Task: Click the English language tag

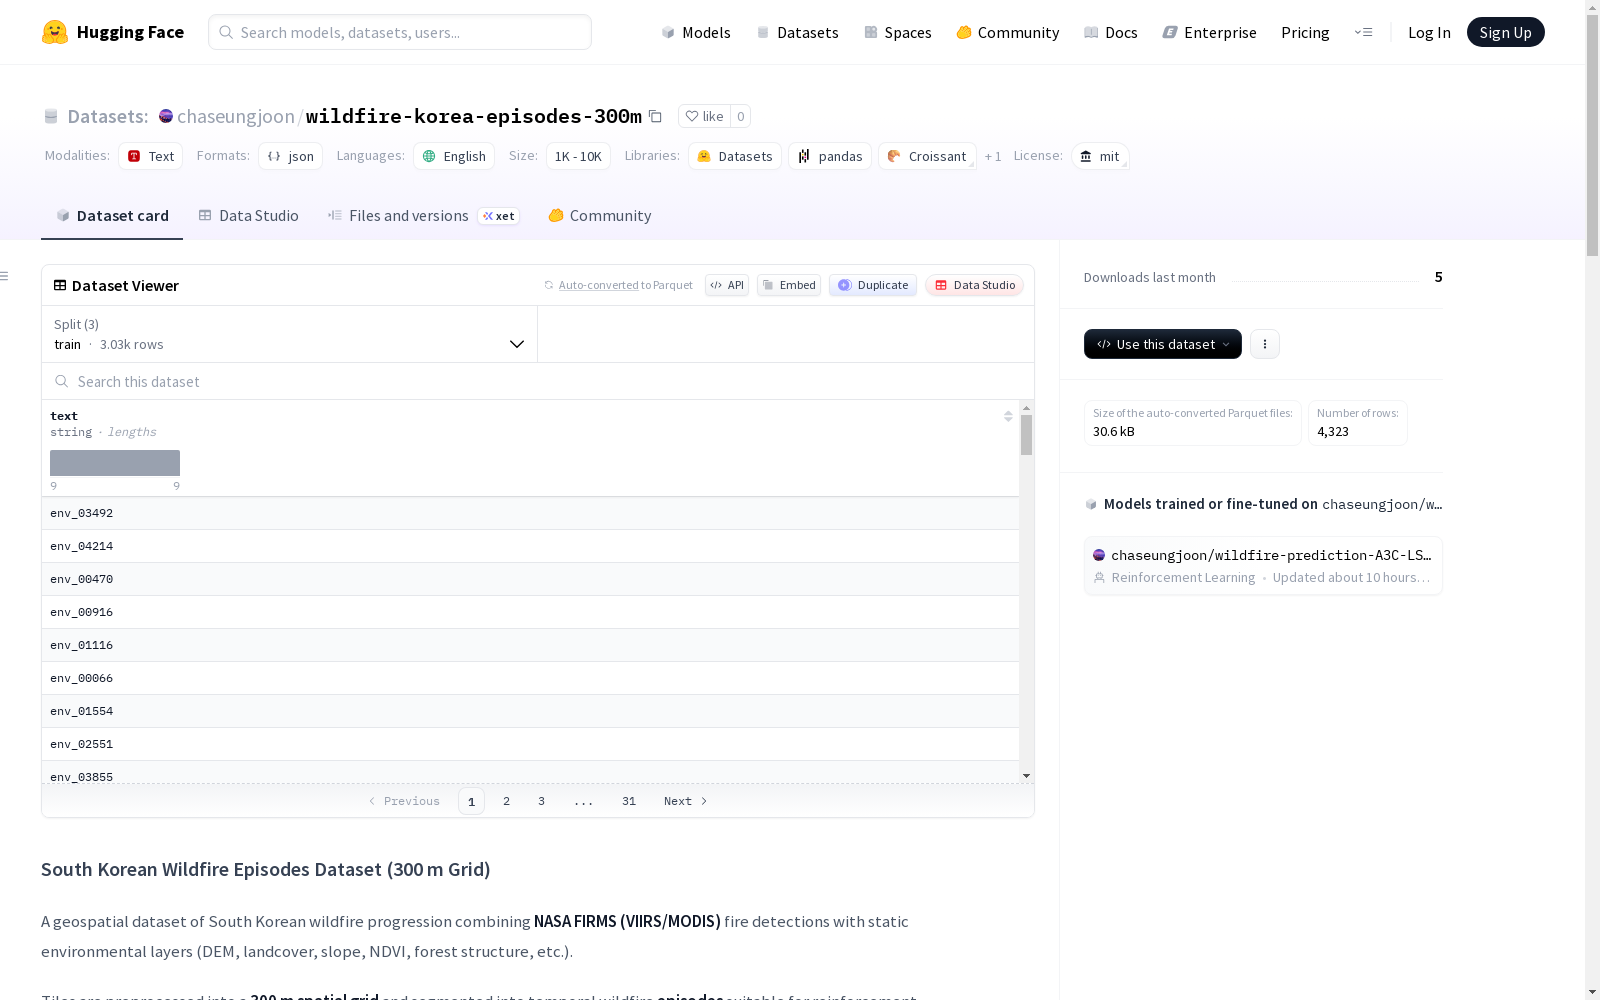Action: (x=454, y=156)
